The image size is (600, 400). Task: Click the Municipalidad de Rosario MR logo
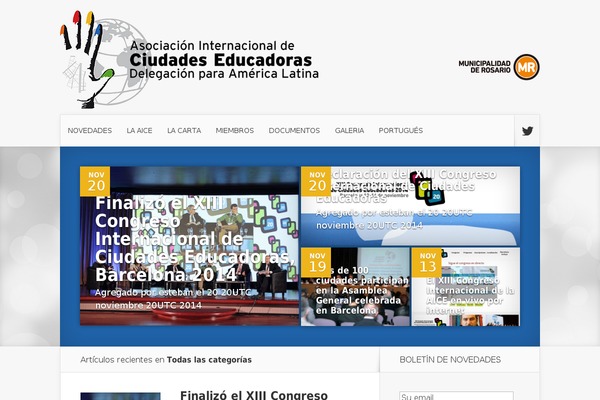(499, 67)
